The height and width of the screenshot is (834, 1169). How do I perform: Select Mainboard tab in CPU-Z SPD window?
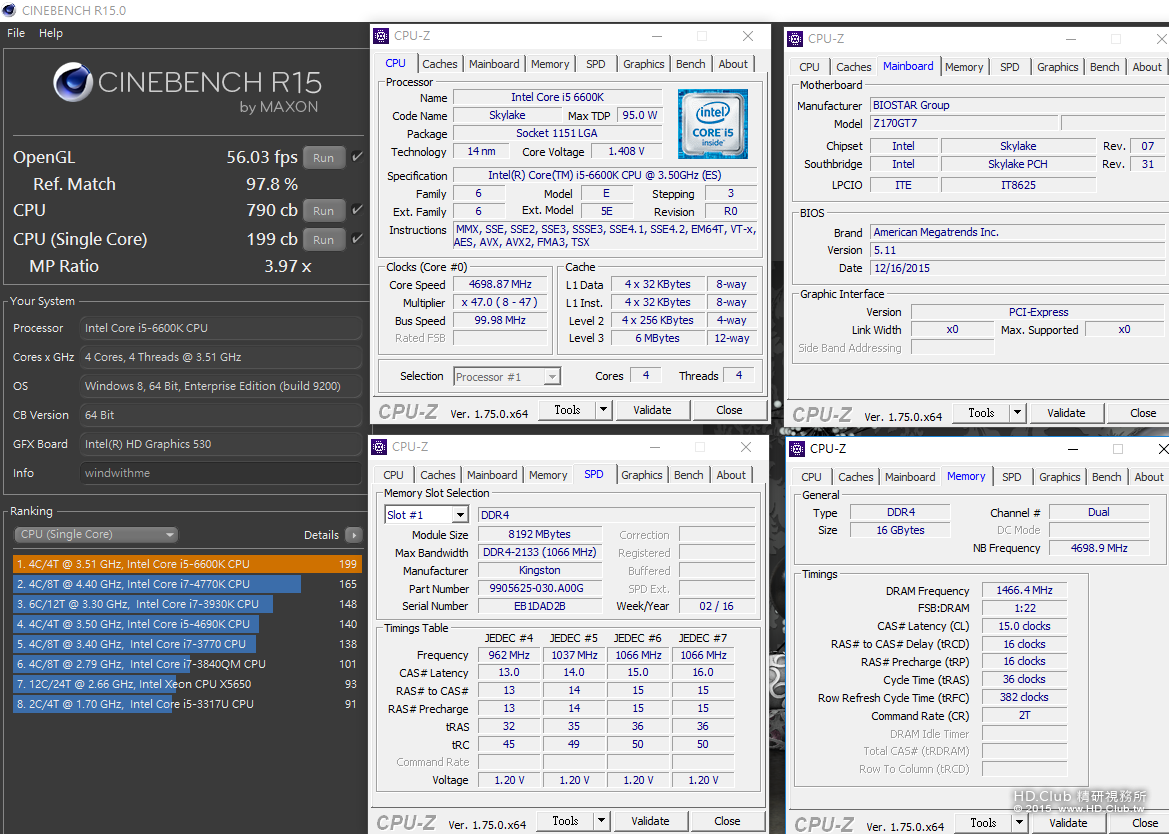[492, 475]
